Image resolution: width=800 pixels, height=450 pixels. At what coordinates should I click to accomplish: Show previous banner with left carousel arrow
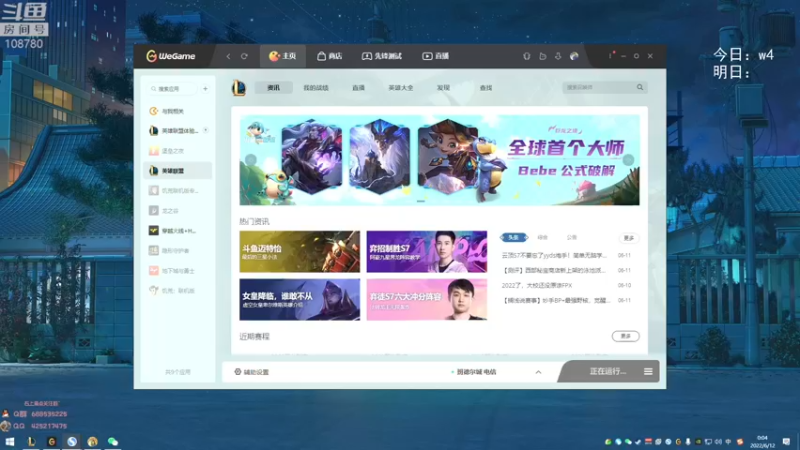(251, 160)
